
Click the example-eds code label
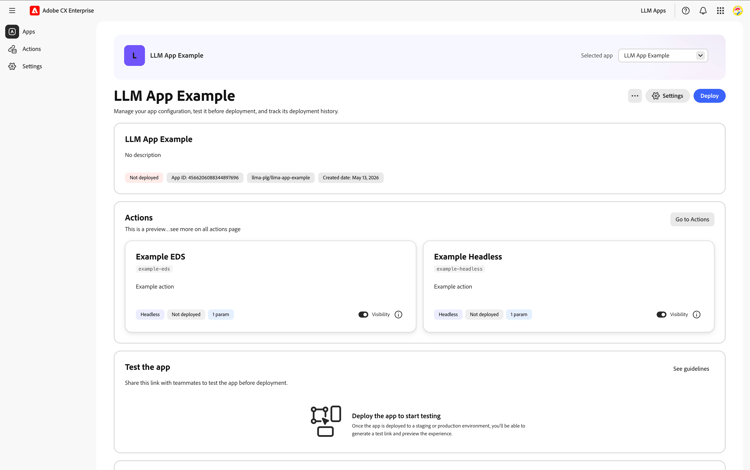pos(154,269)
